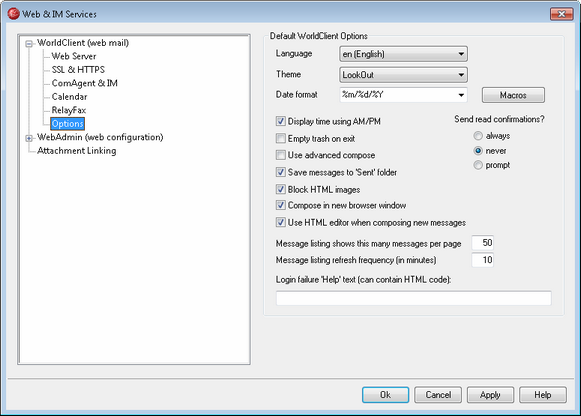Choose the 'prompt' read confirmation option
The width and height of the screenshot is (581, 416).
click(478, 165)
